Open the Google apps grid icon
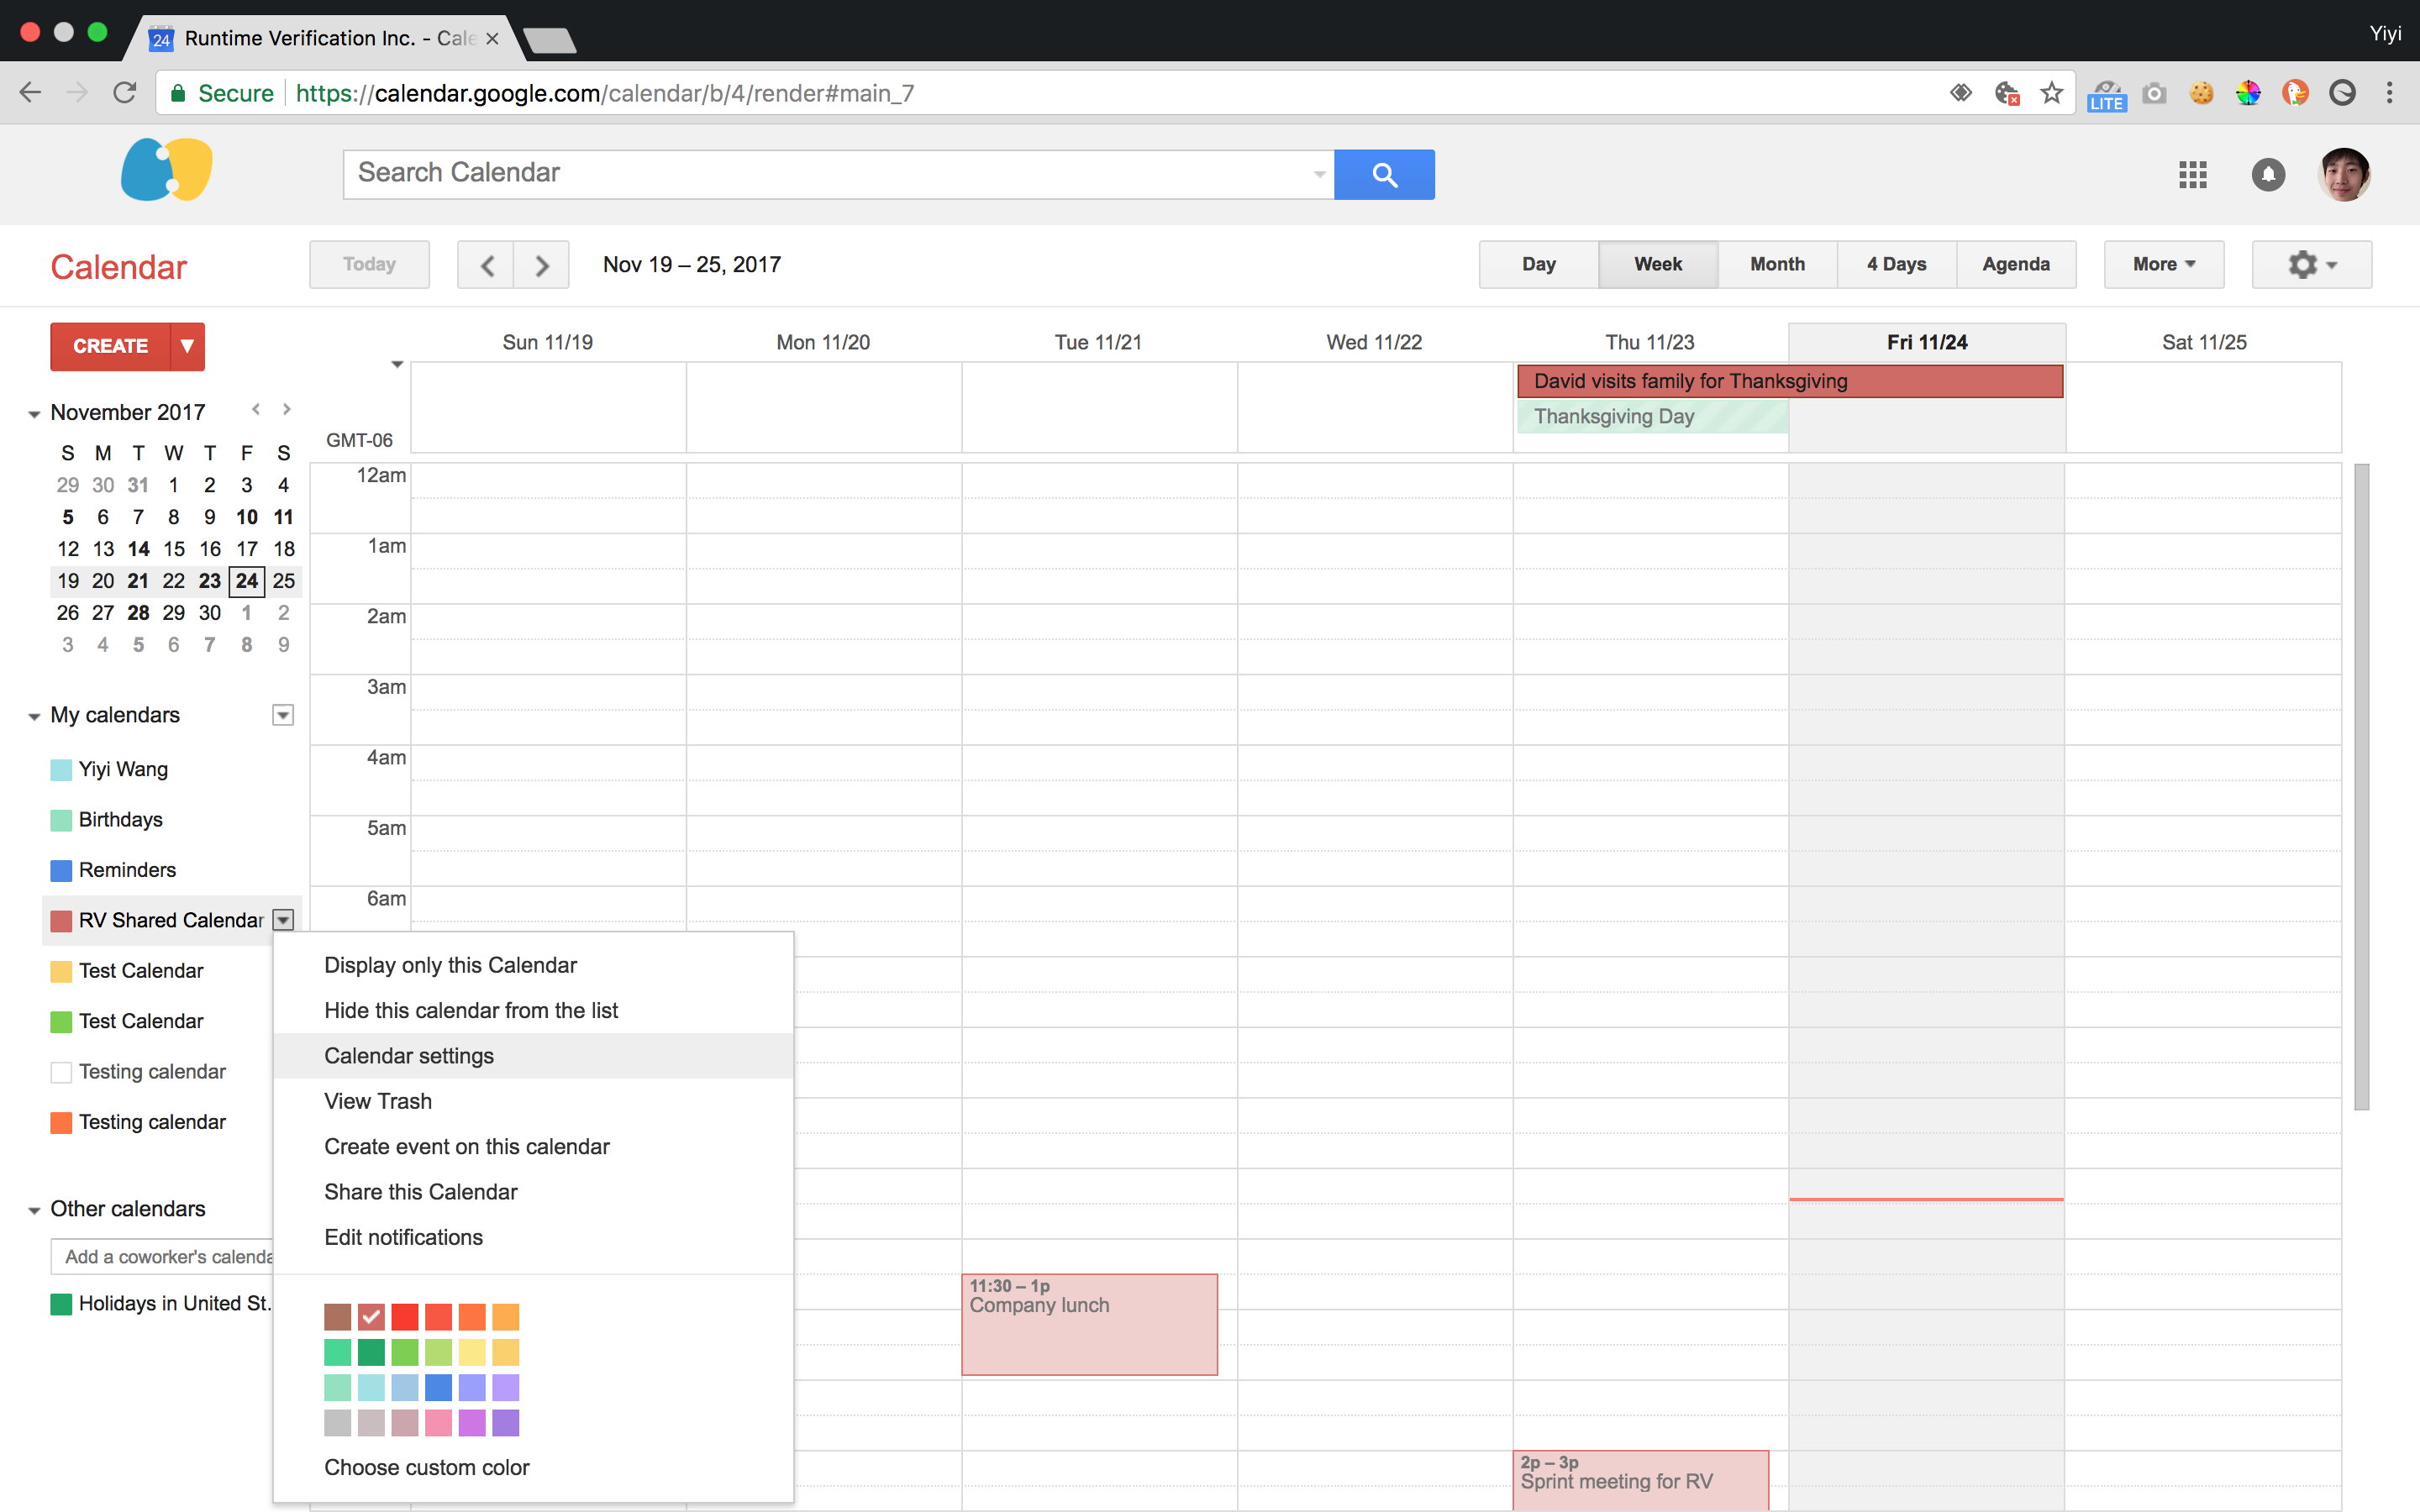The width and height of the screenshot is (2420, 1512). [2192, 175]
